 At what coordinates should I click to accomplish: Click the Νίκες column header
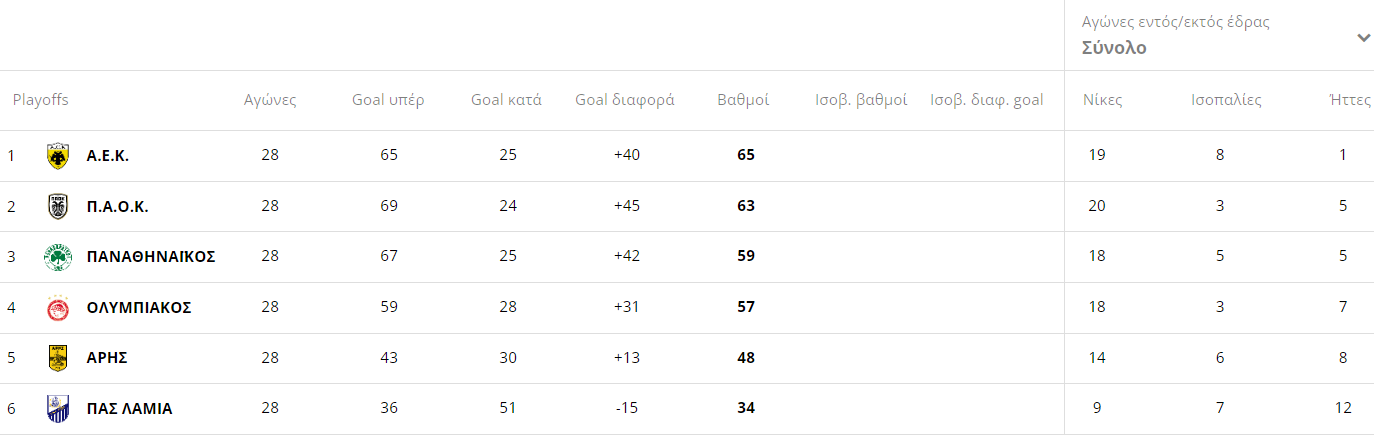(x=1103, y=100)
